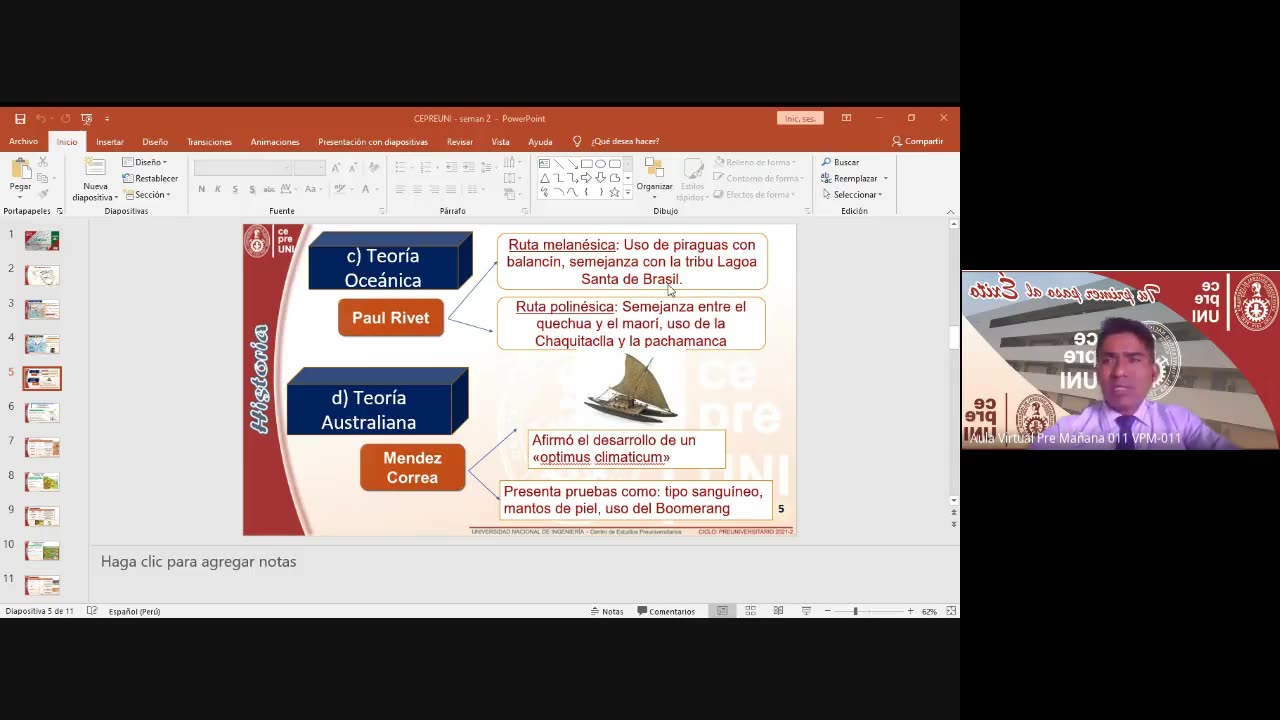Click the Español (Perú) language indicator

[134, 611]
